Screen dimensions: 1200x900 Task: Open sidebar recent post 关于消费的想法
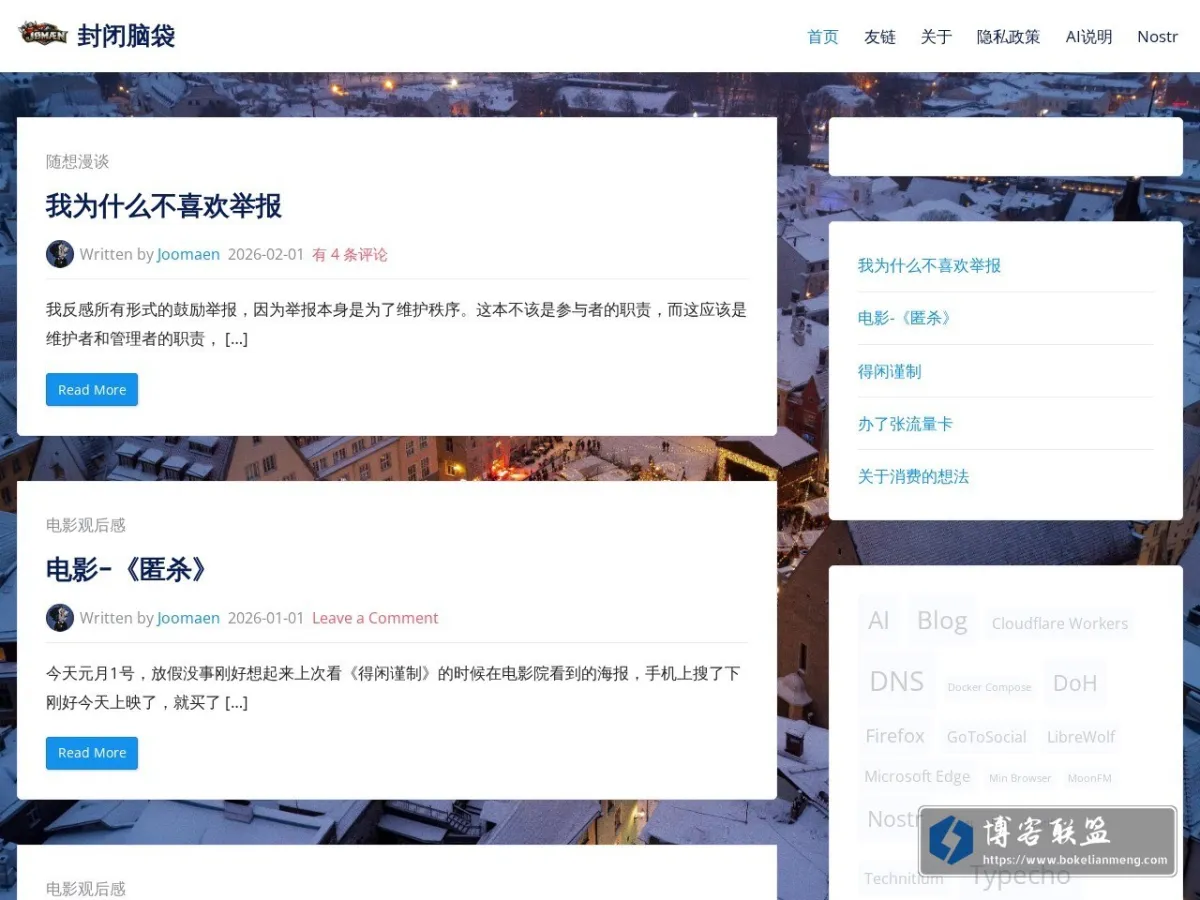(913, 477)
